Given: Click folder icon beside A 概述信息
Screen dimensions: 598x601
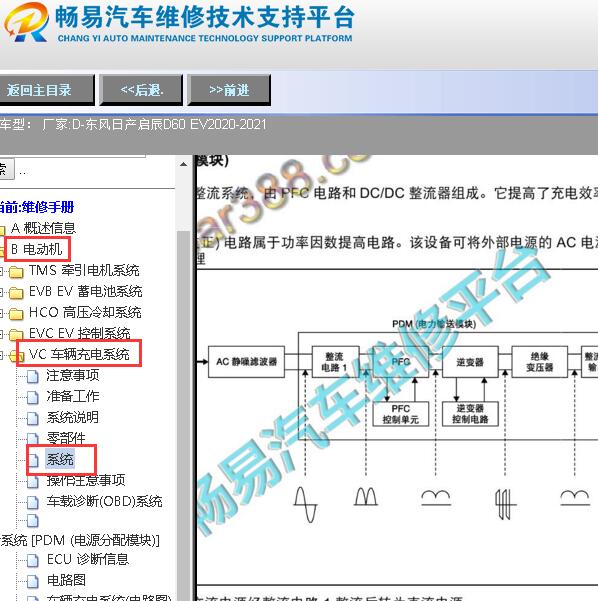Looking at the screenshot, I should pyautogui.click(x=2, y=230).
